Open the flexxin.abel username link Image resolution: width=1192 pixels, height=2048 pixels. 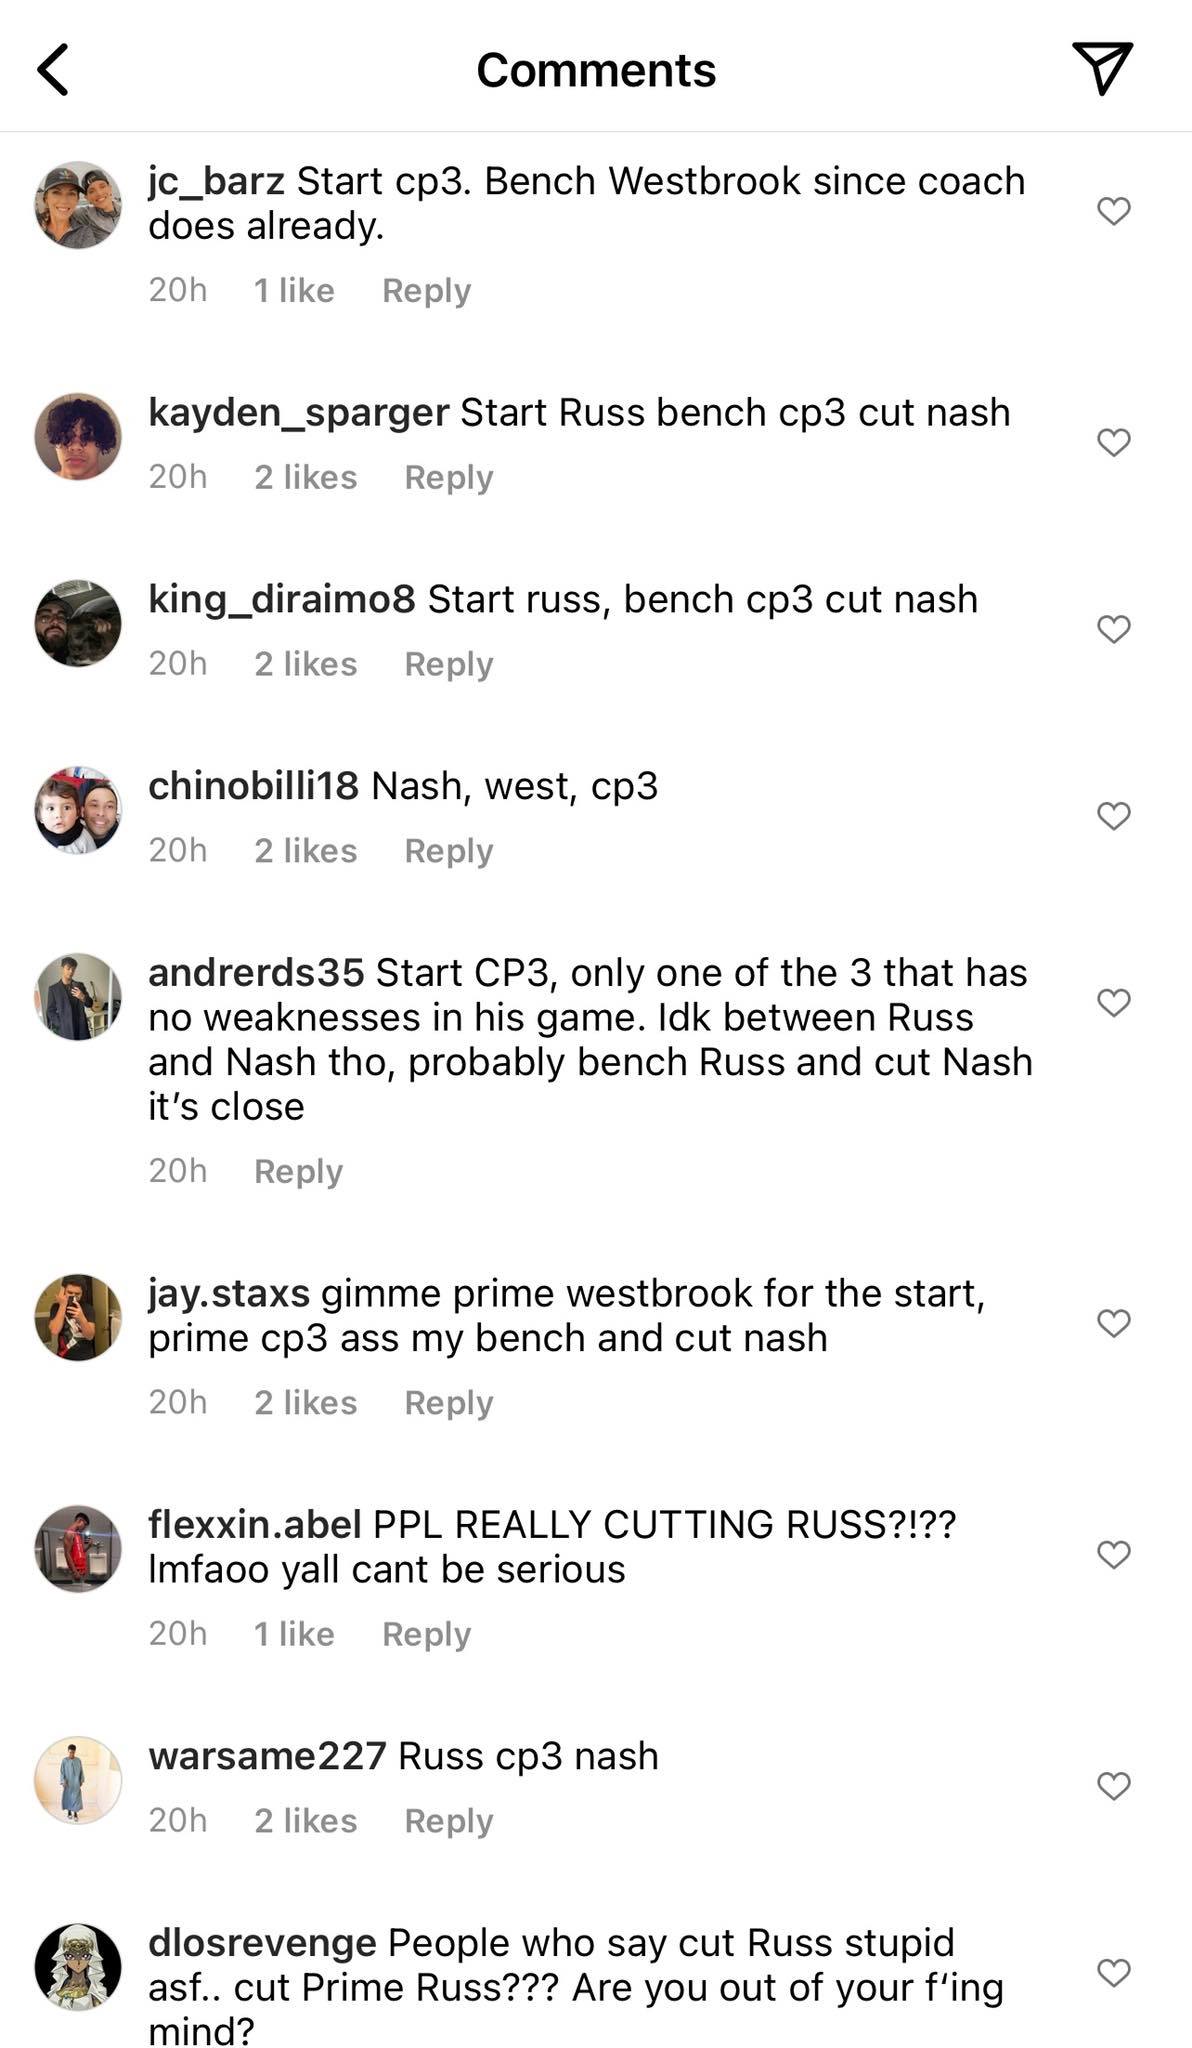tap(254, 1524)
